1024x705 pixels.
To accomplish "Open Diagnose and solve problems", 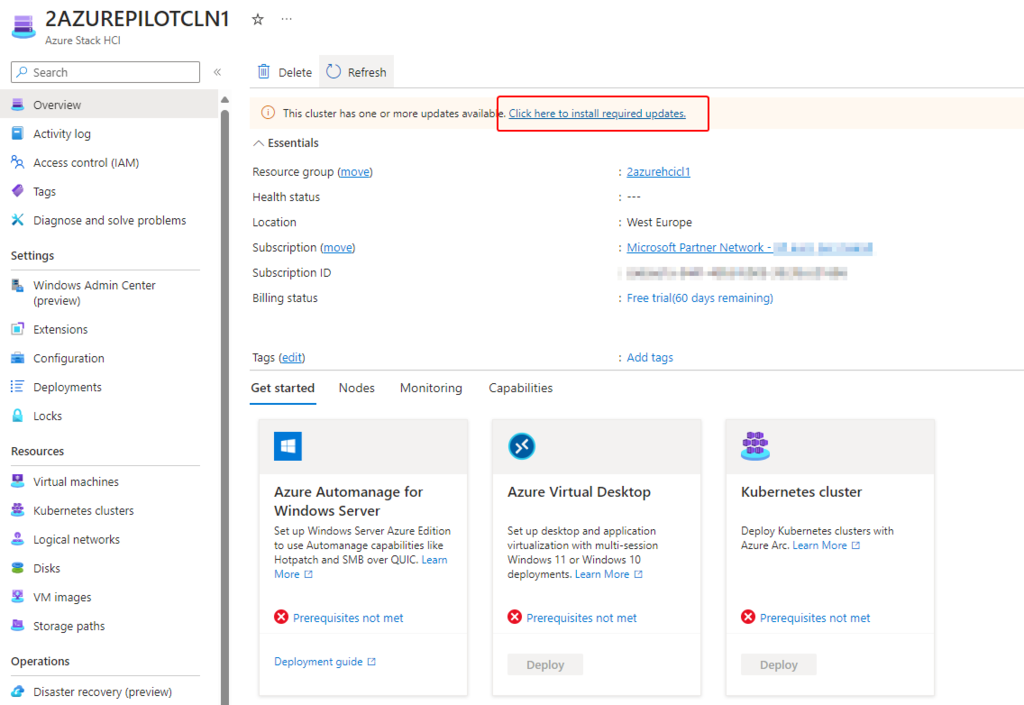I will [109, 221].
